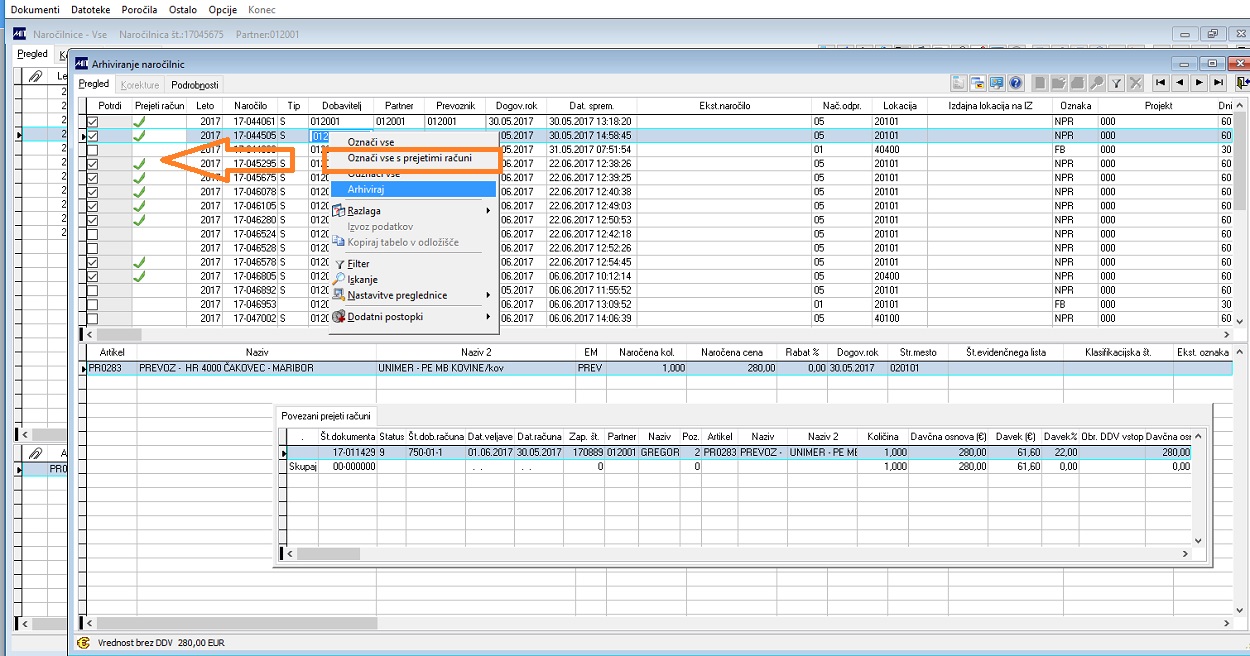1250x656 pixels.
Task: Open the magnifier search toolbar icon
Action: pos(1097,83)
